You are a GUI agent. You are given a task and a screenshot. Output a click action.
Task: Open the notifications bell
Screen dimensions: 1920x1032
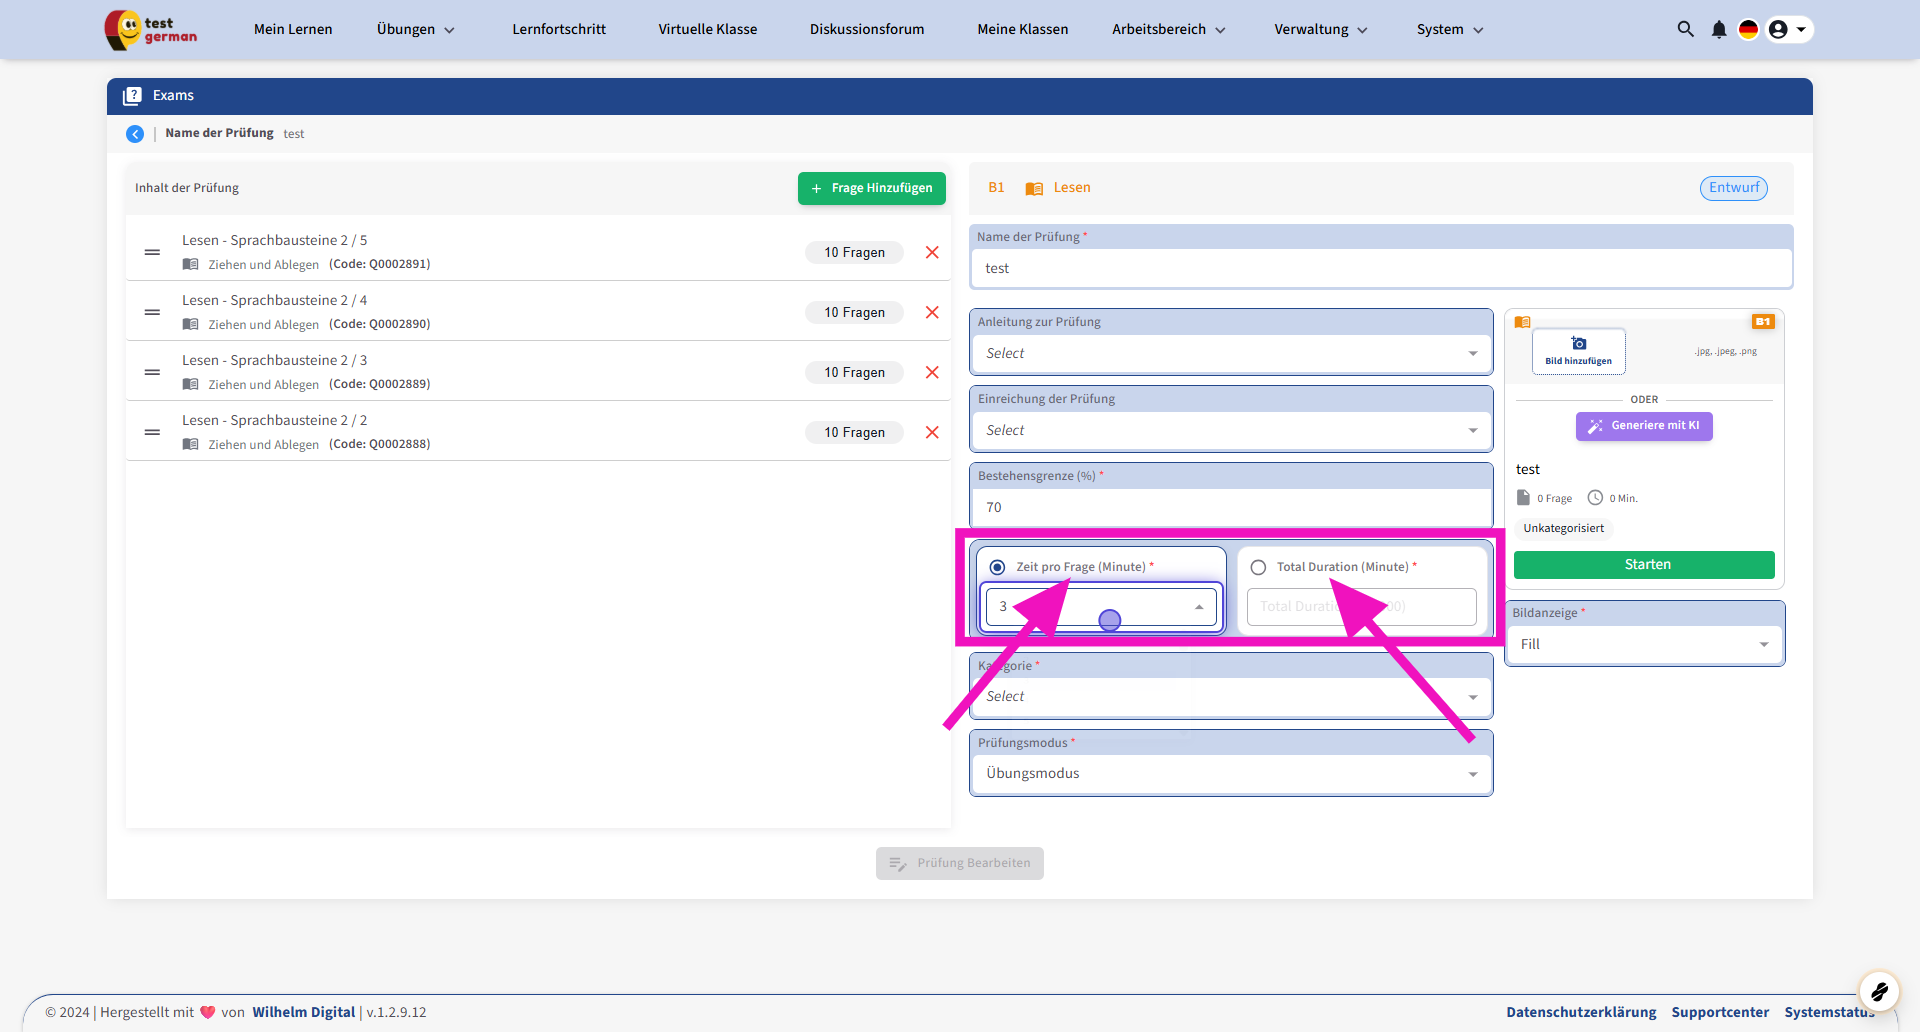[x=1718, y=29]
